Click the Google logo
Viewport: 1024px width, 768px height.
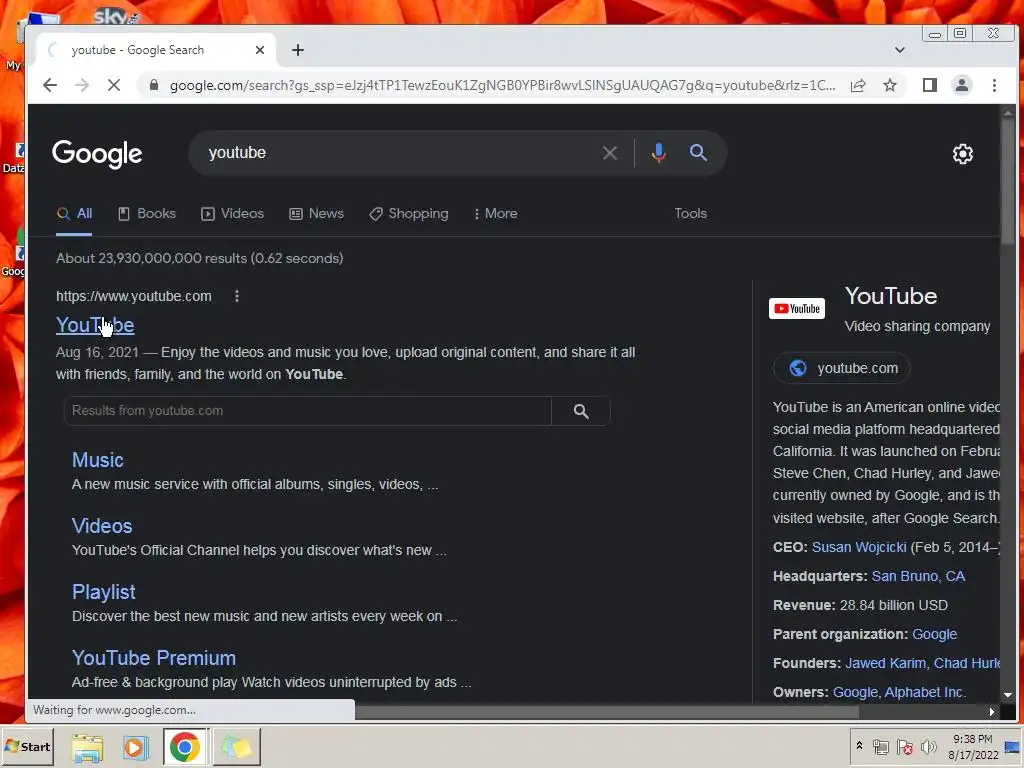coord(97,154)
